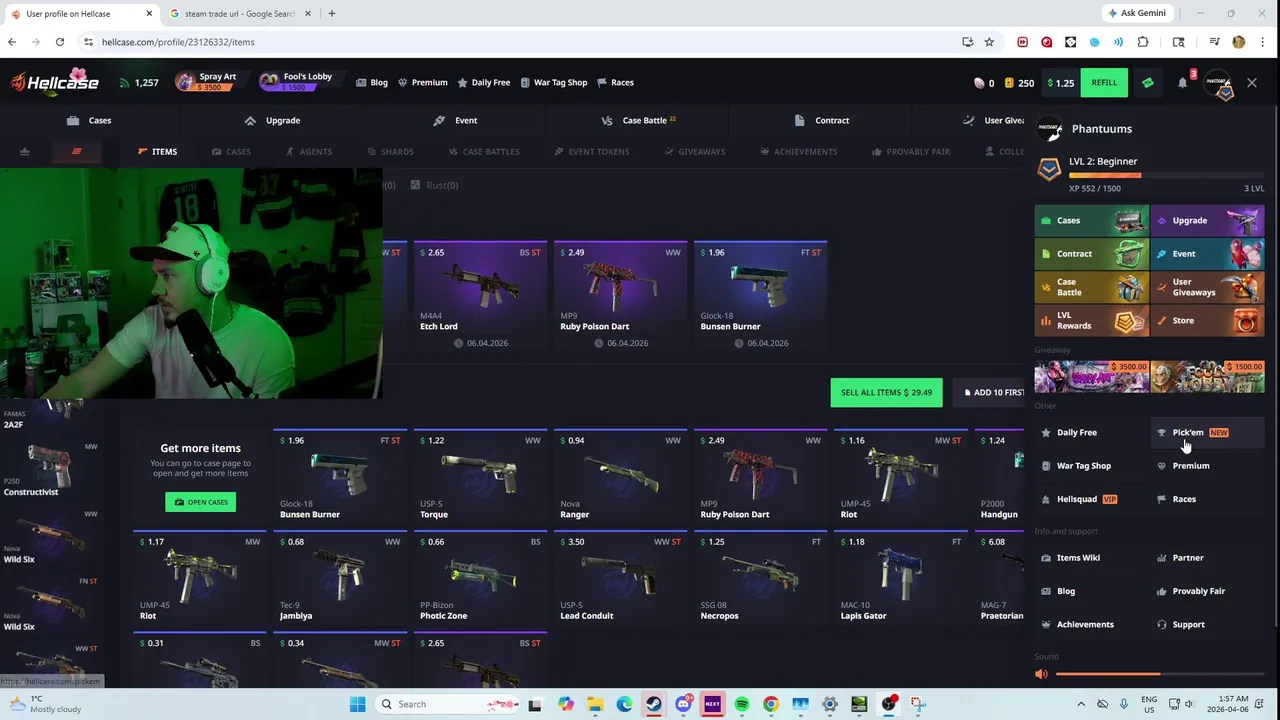Select the USP-S Torque item card

coord(478,477)
